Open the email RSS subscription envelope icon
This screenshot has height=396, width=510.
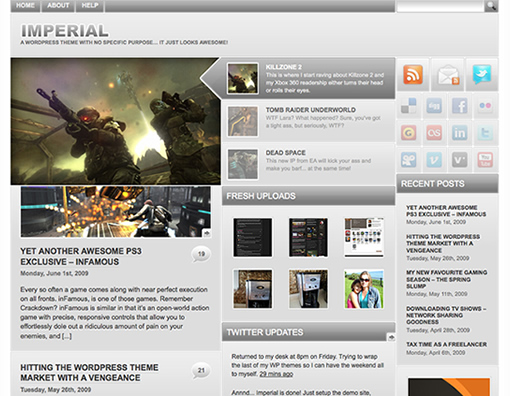tap(448, 75)
